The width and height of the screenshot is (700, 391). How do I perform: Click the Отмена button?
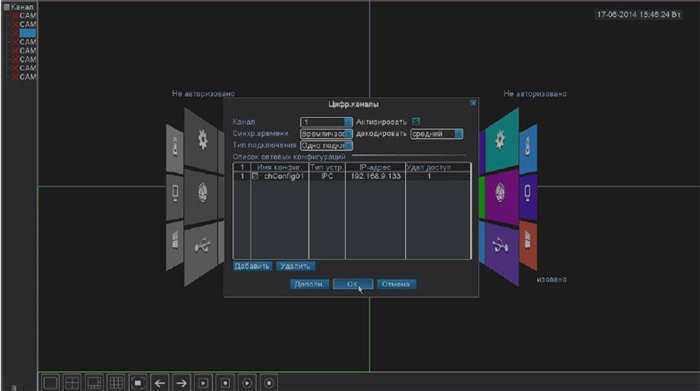pos(396,284)
